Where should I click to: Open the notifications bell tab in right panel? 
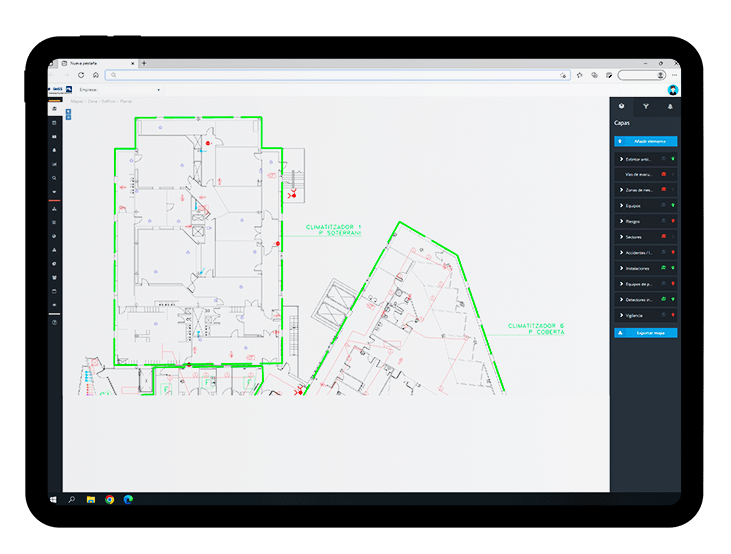670,106
